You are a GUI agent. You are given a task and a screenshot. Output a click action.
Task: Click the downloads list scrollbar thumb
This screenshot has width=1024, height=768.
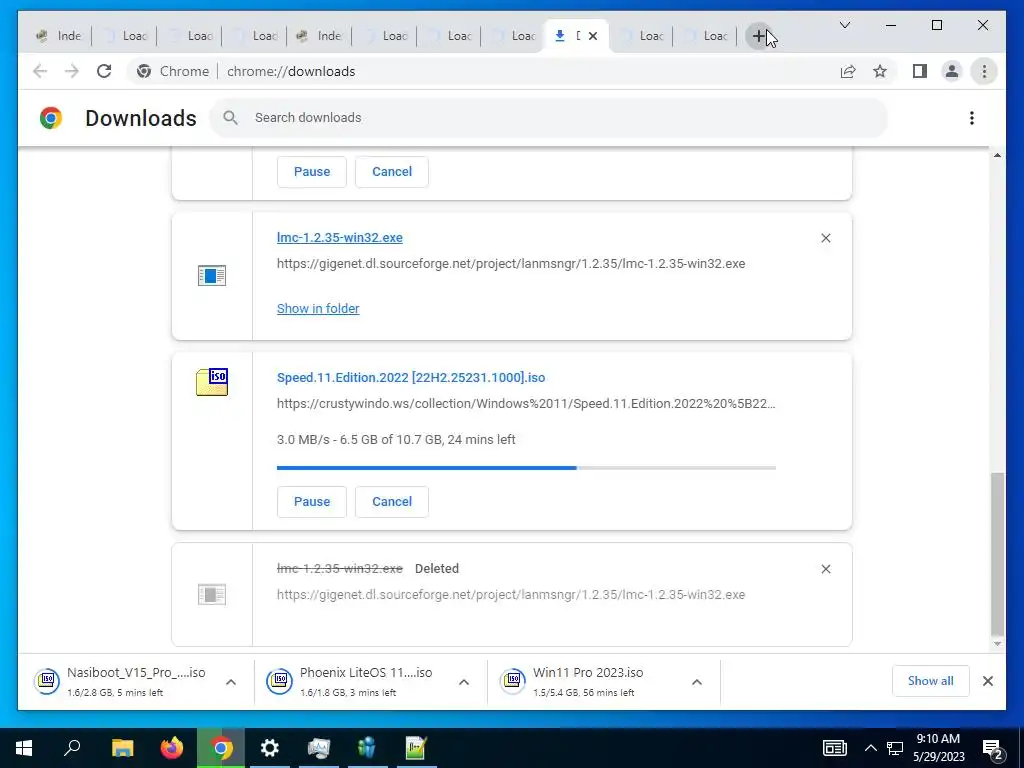997,554
